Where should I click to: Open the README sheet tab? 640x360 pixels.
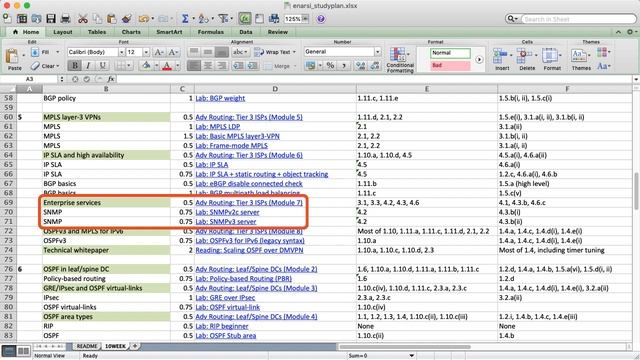[87, 346]
